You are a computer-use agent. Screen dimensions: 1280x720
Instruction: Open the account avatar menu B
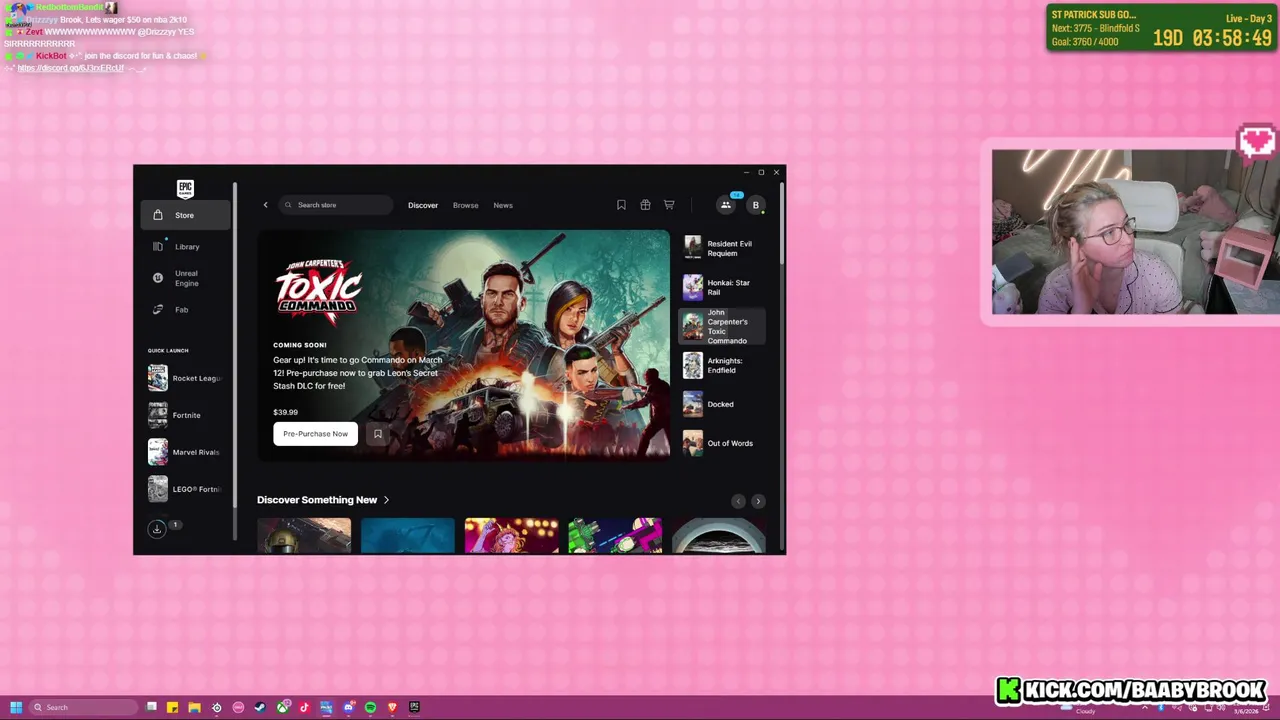pyautogui.click(x=756, y=205)
